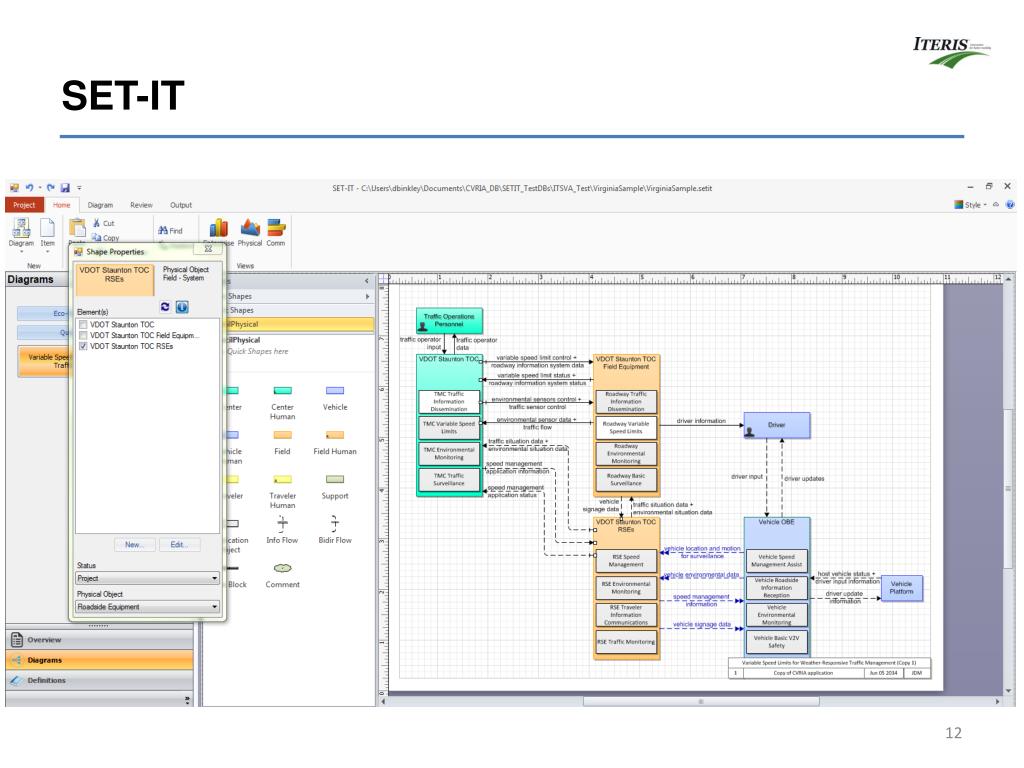The width and height of the screenshot is (1024, 768).
Task: Open the Style dropdown at top right
Action: pyautogui.click(x=971, y=204)
